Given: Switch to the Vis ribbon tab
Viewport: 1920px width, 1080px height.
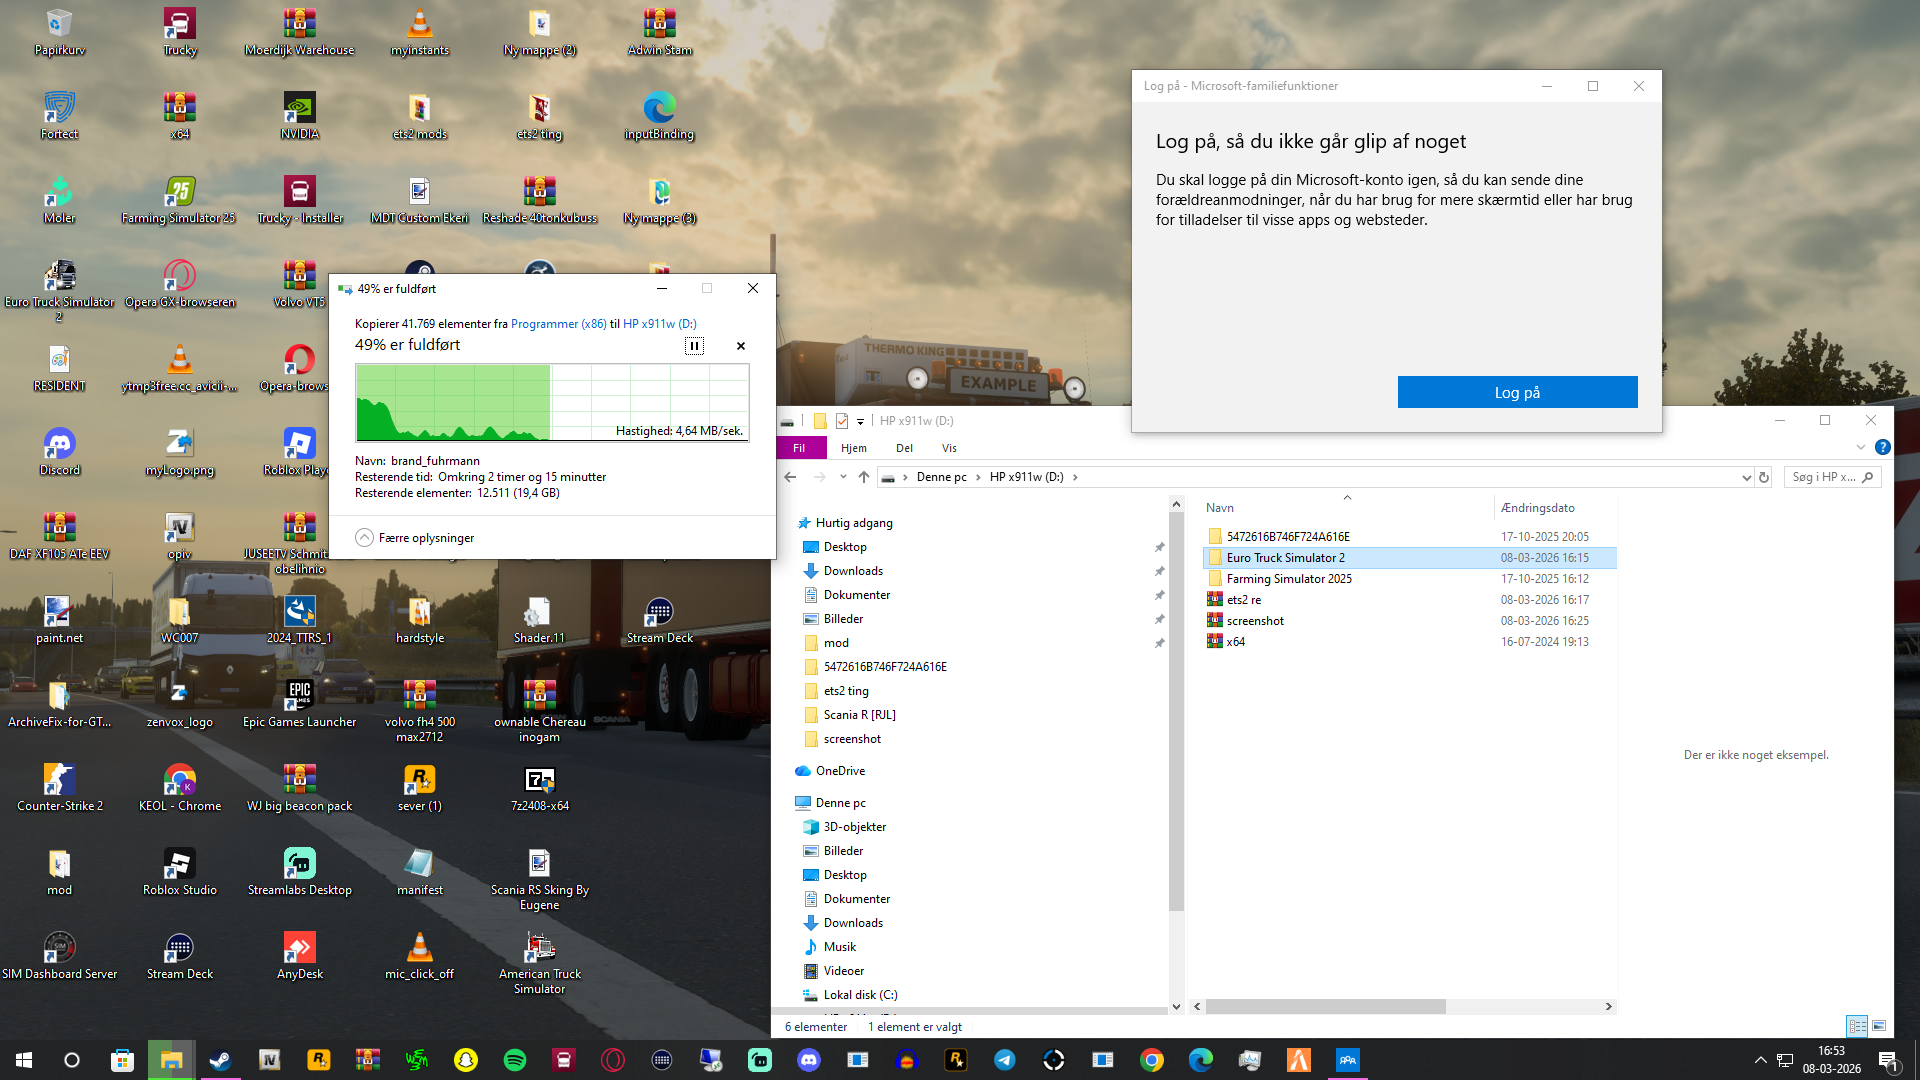Looking at the screenshot, I should click(949, 448).
